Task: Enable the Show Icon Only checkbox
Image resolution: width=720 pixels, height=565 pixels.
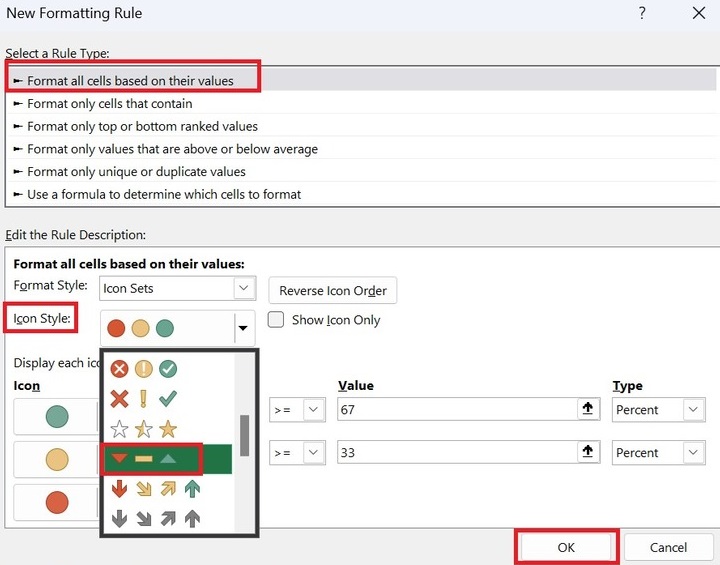Action: tap(276, 320)
